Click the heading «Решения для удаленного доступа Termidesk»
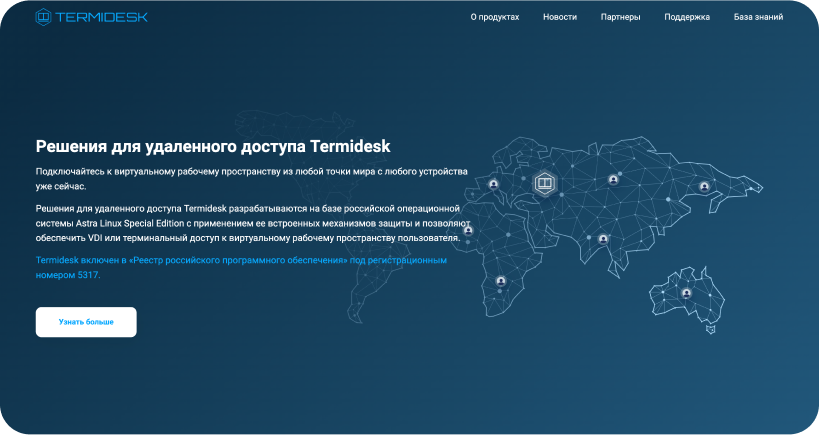The width and height of the screenshot is (819, 435). pyautogui.click(x=213, y=146)
